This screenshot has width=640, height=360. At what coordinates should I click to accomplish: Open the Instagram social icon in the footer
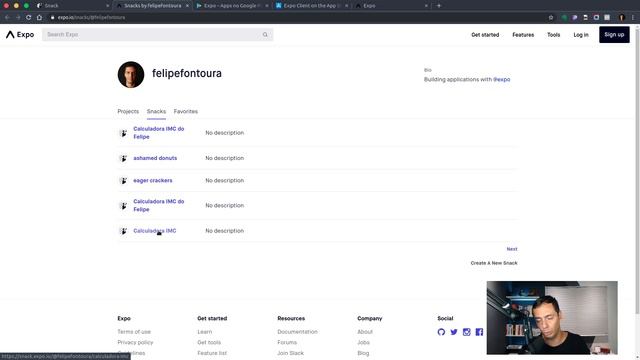[x=467, y=332]
